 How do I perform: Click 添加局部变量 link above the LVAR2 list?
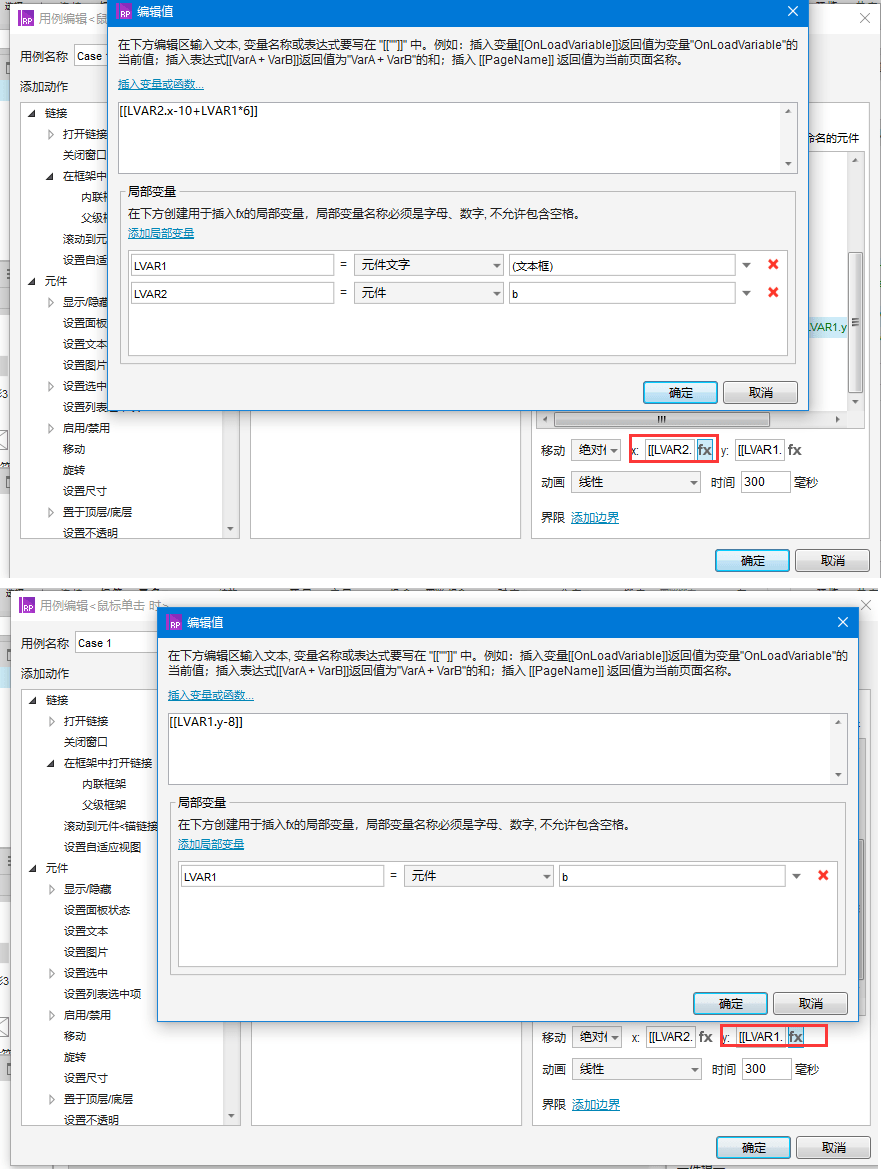[x=161, y=233]
